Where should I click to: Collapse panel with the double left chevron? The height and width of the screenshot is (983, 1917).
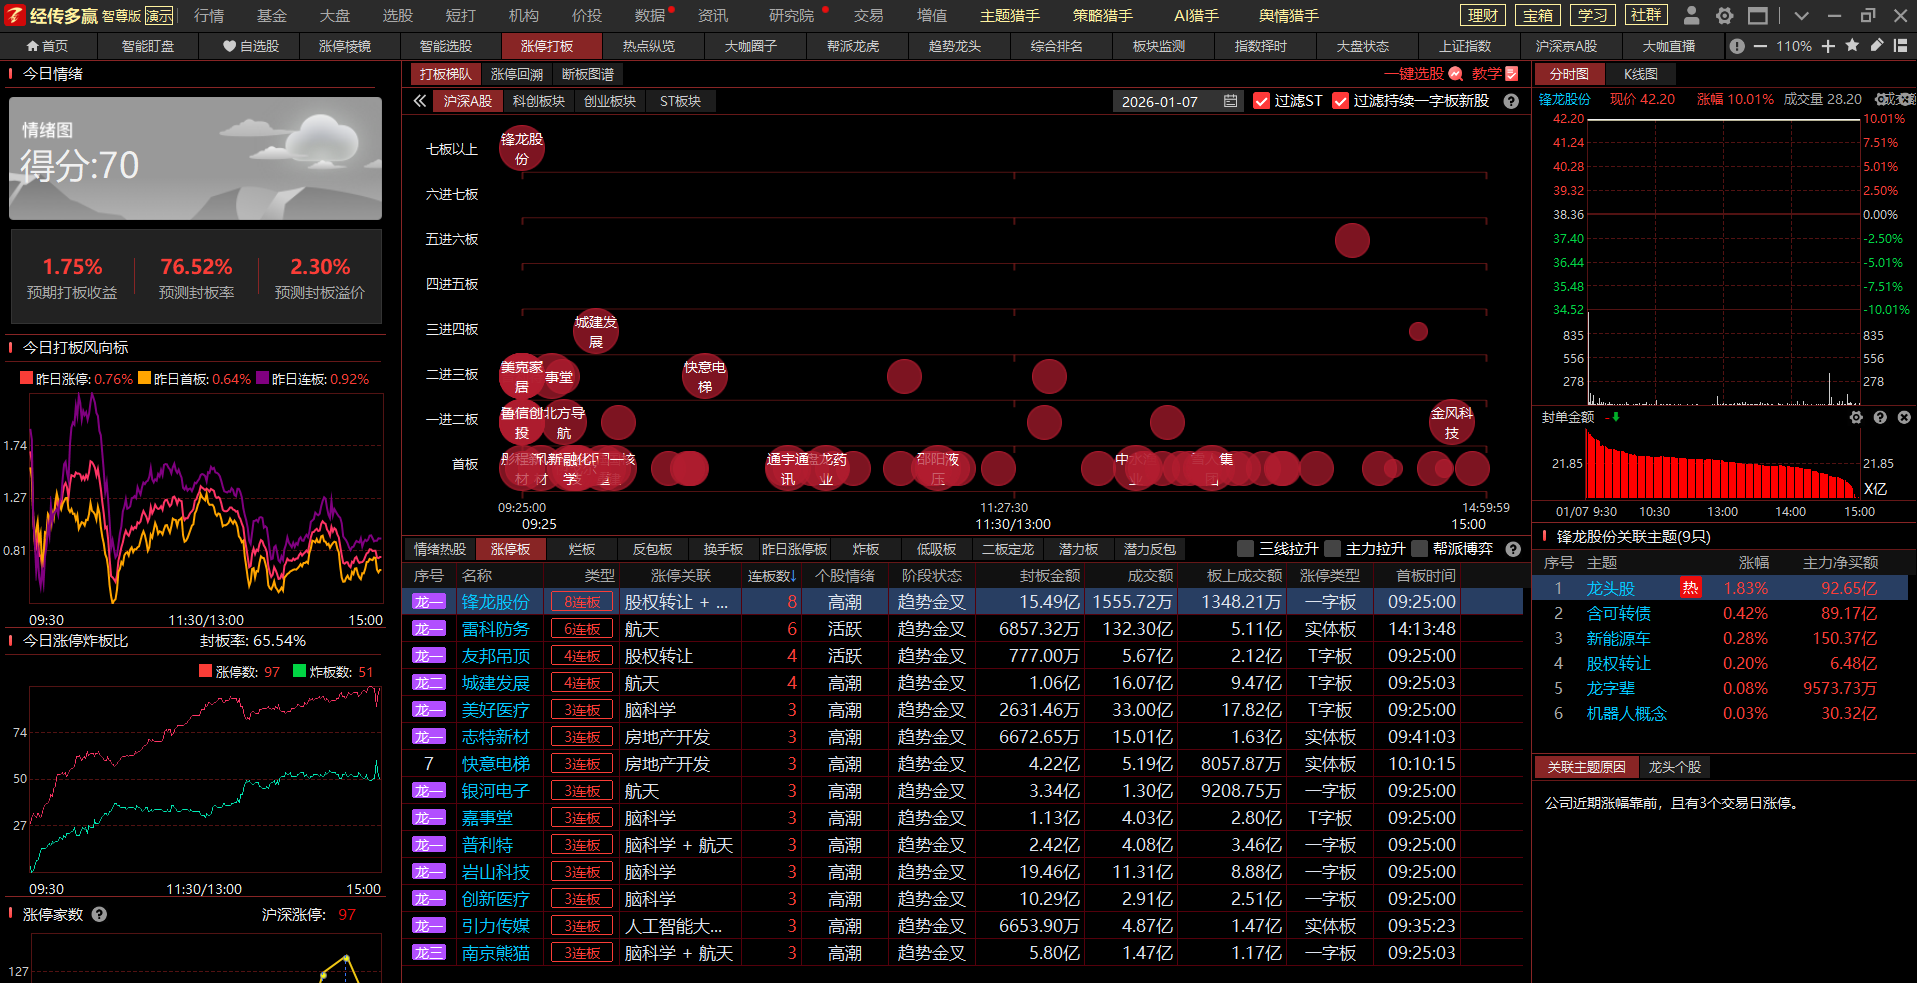[420, 101]
